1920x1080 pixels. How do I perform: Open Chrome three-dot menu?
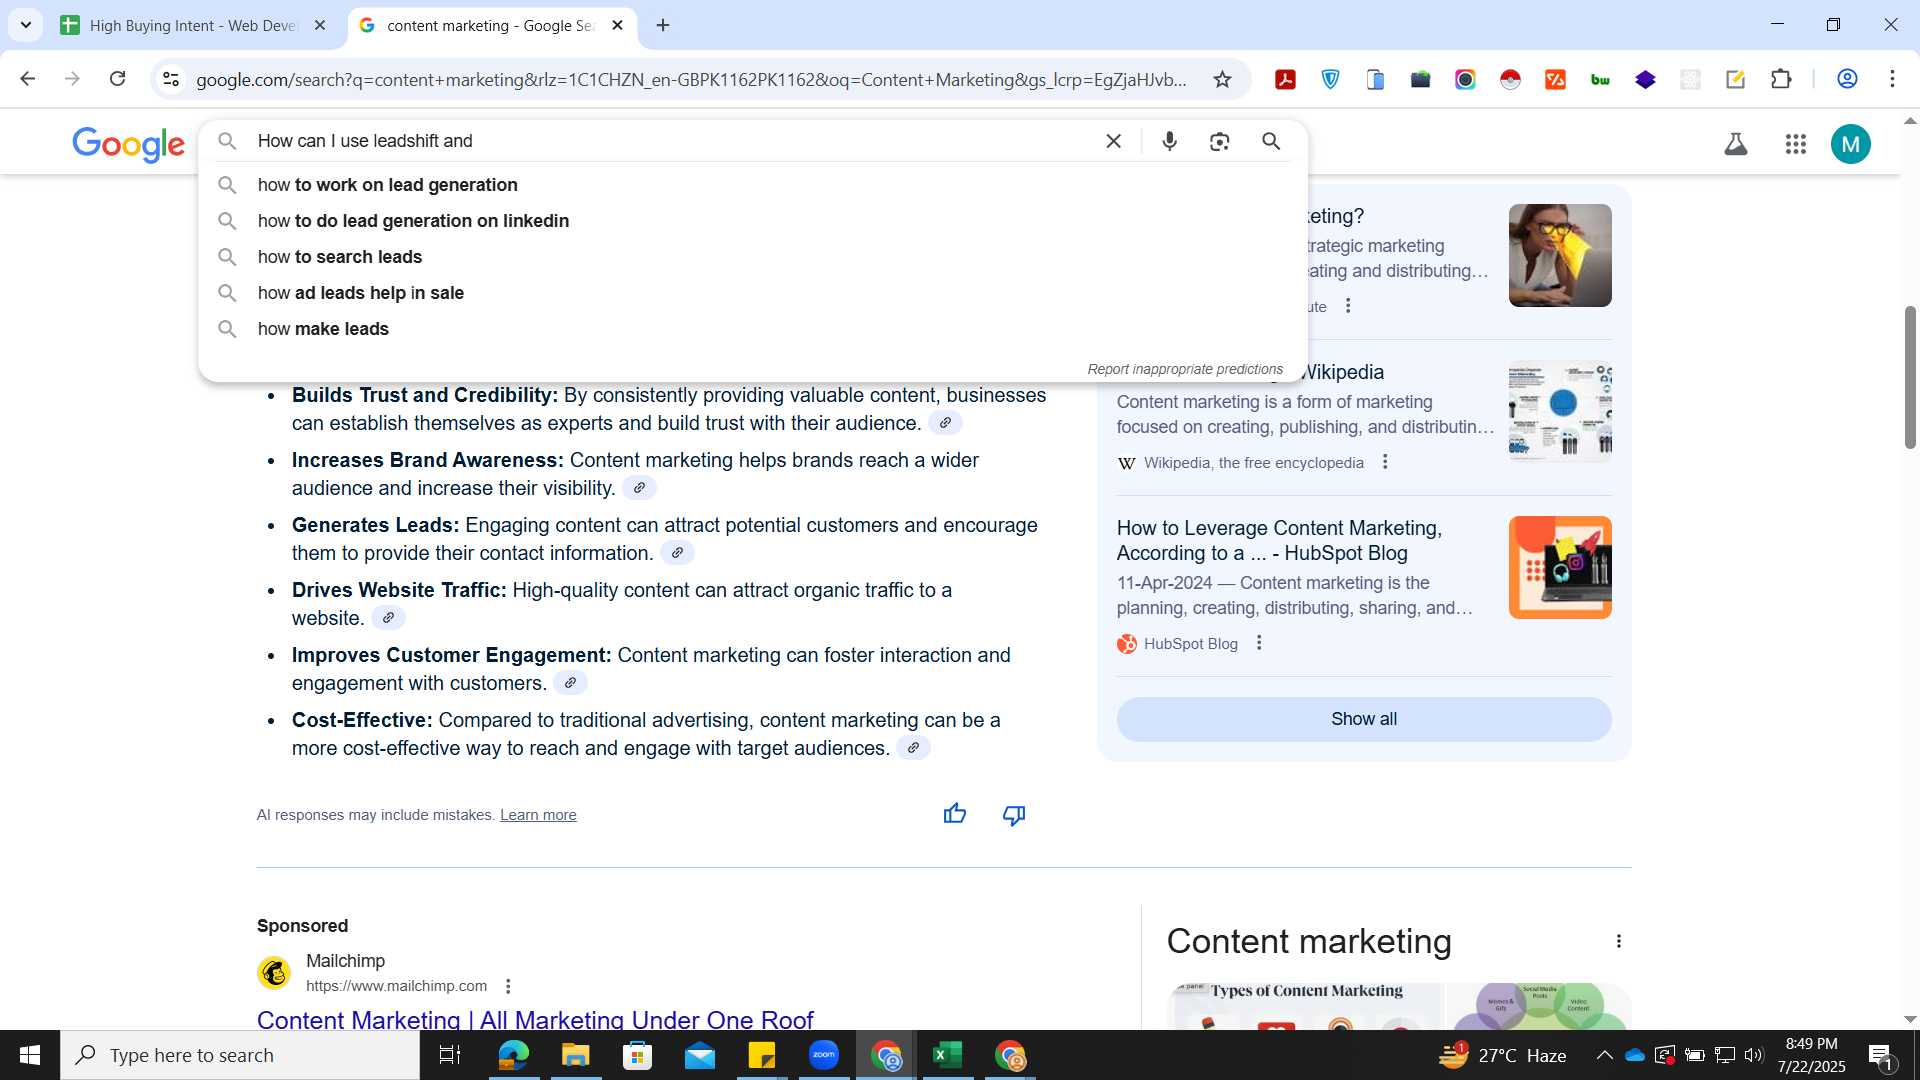pyautogui.click(x=1892, y=79)
